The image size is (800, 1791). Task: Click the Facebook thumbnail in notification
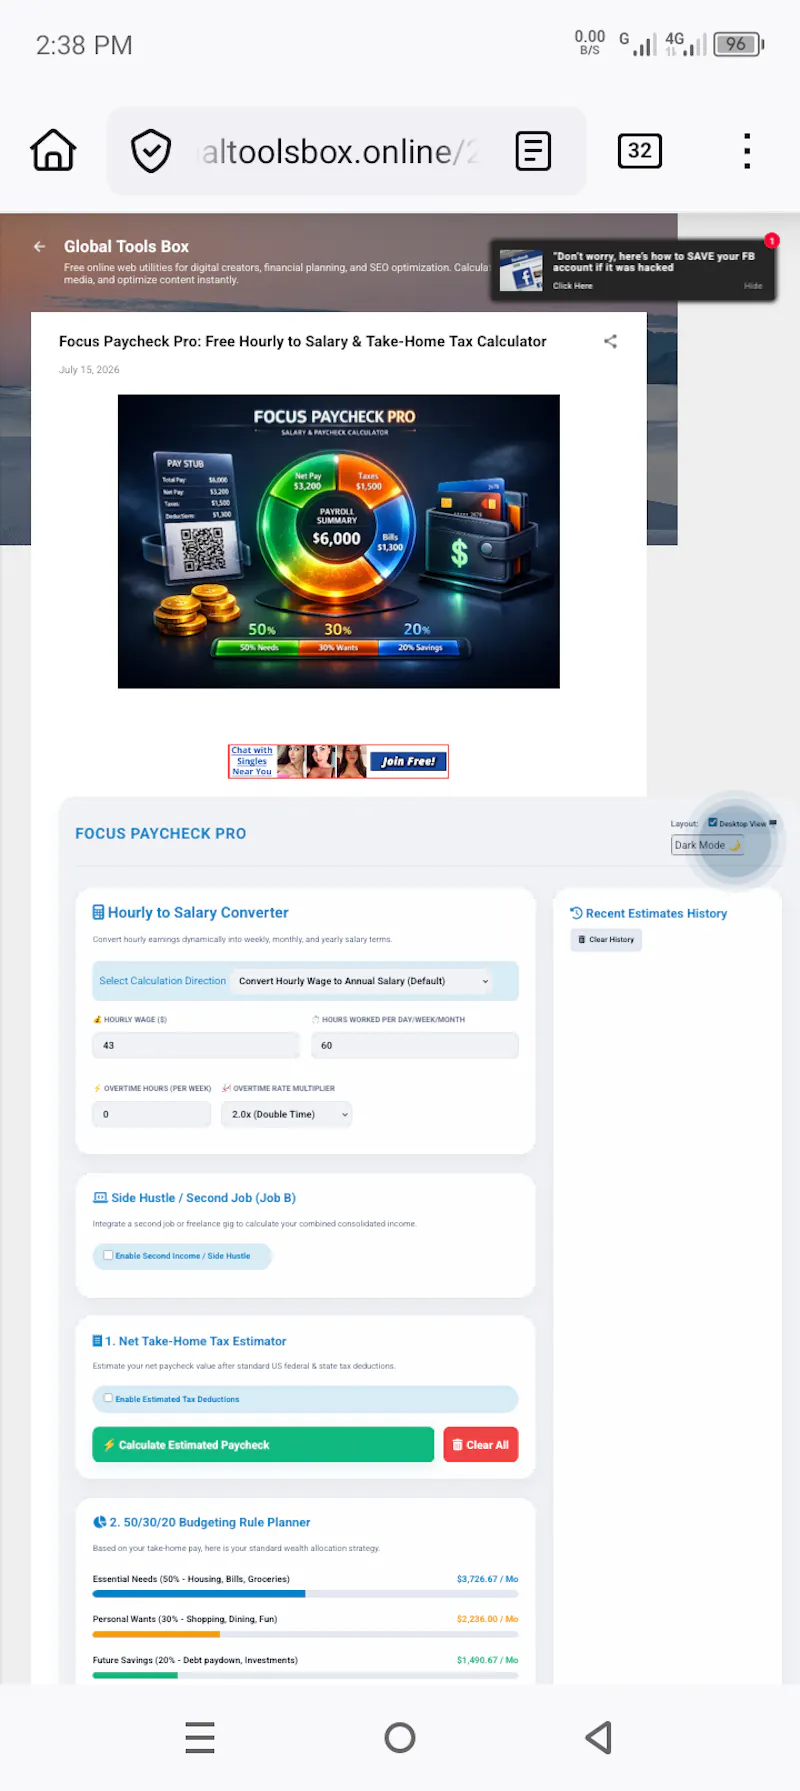[521, 270]
